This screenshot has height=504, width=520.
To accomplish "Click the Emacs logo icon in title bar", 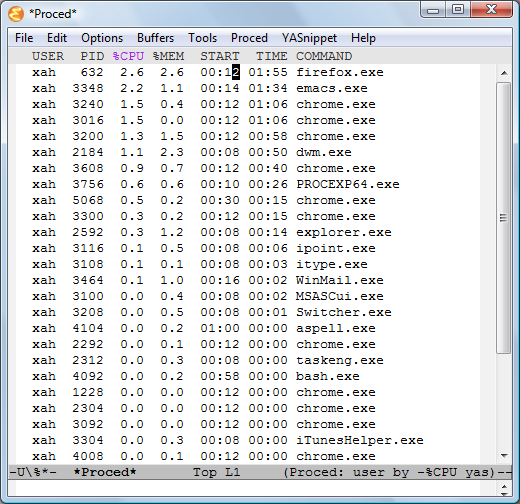I will pos(16,14).
